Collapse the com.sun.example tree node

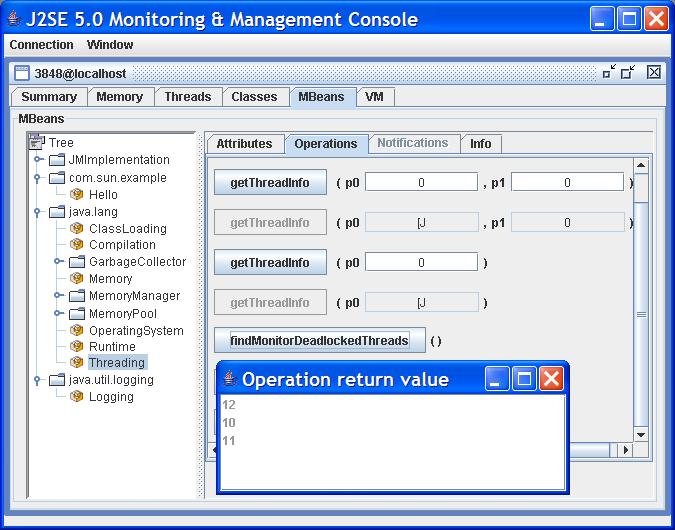[38, 177]
